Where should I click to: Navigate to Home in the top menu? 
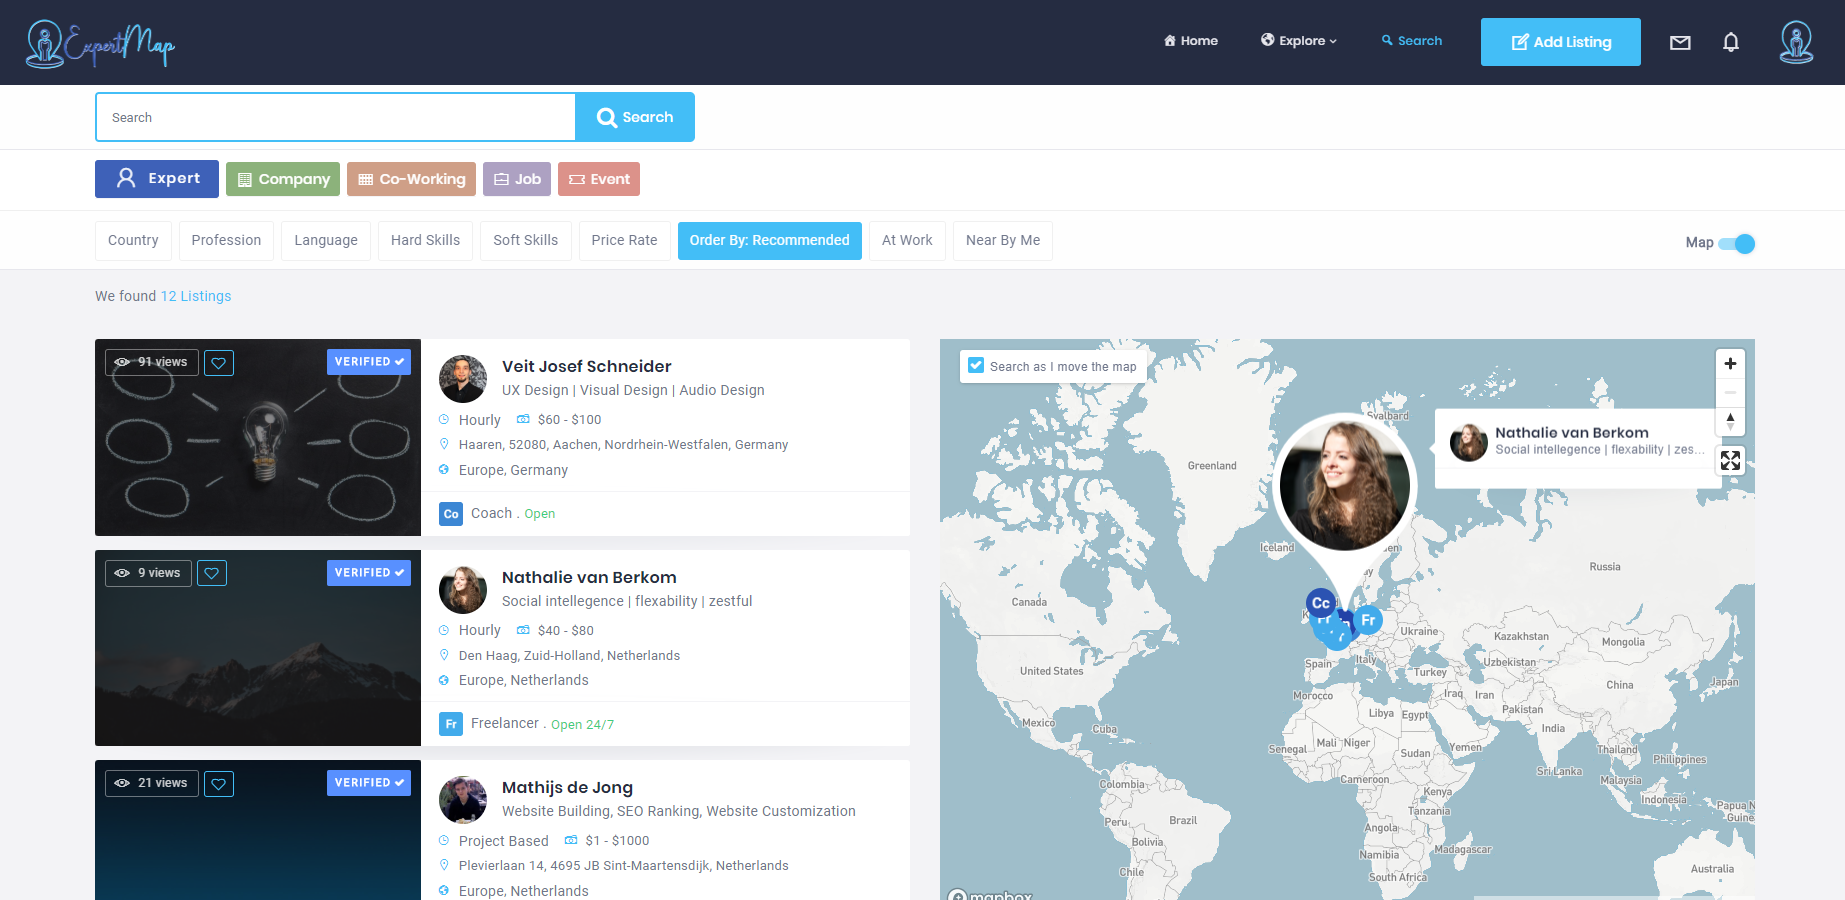point(1190,41)
